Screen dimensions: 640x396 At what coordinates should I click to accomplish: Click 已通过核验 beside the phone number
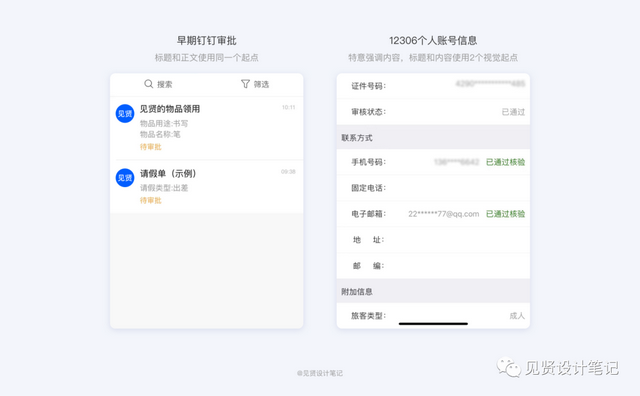pos(506,162)
